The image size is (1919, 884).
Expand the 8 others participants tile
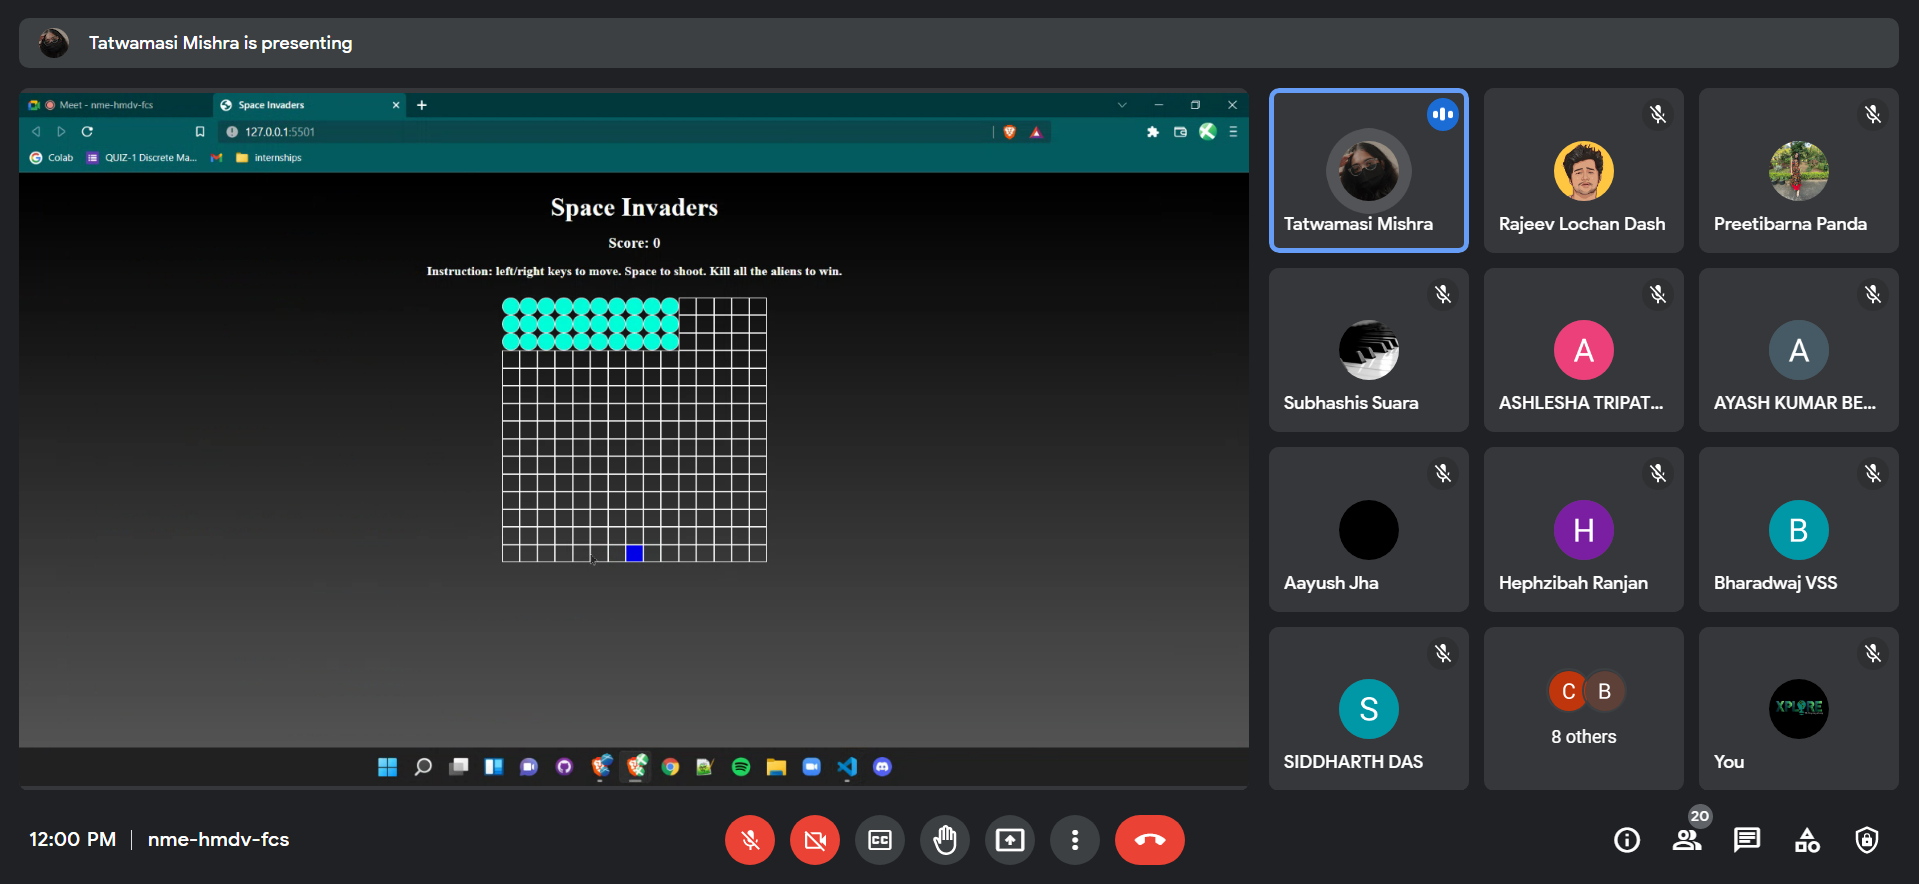pos(1583,709)
